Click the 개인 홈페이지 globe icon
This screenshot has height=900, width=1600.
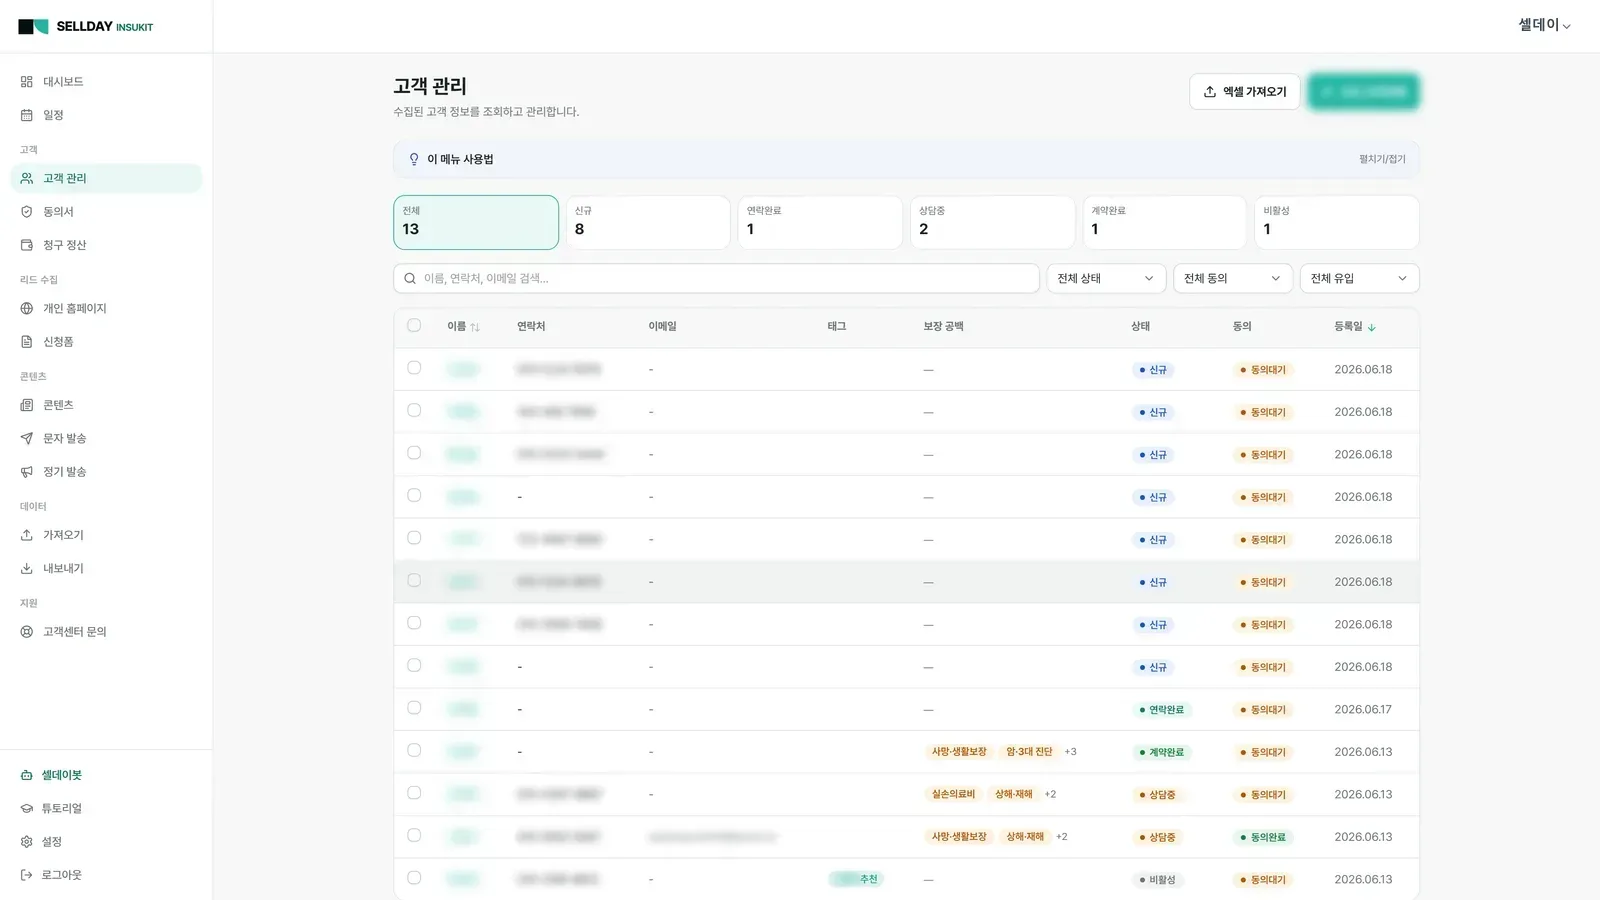[27, 308]
